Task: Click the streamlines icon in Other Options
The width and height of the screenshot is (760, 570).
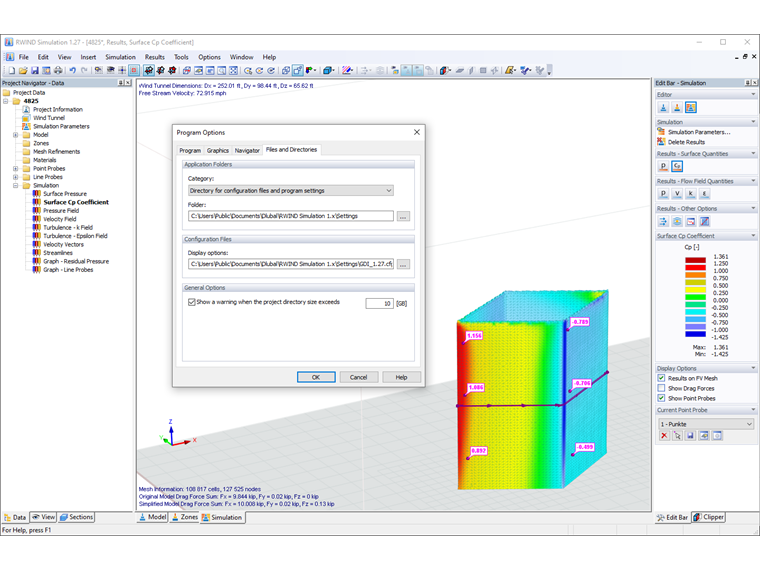Action: 677,222
